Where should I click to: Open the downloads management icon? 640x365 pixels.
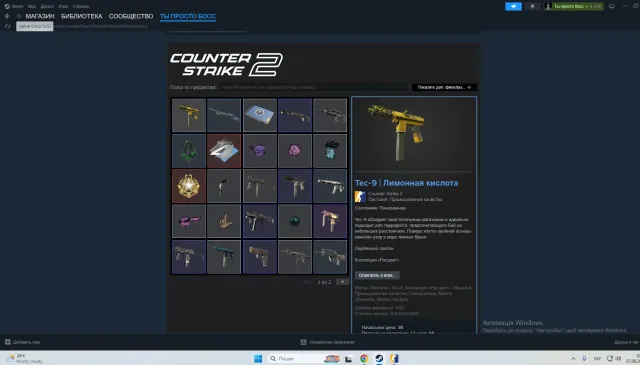(303, 342)
